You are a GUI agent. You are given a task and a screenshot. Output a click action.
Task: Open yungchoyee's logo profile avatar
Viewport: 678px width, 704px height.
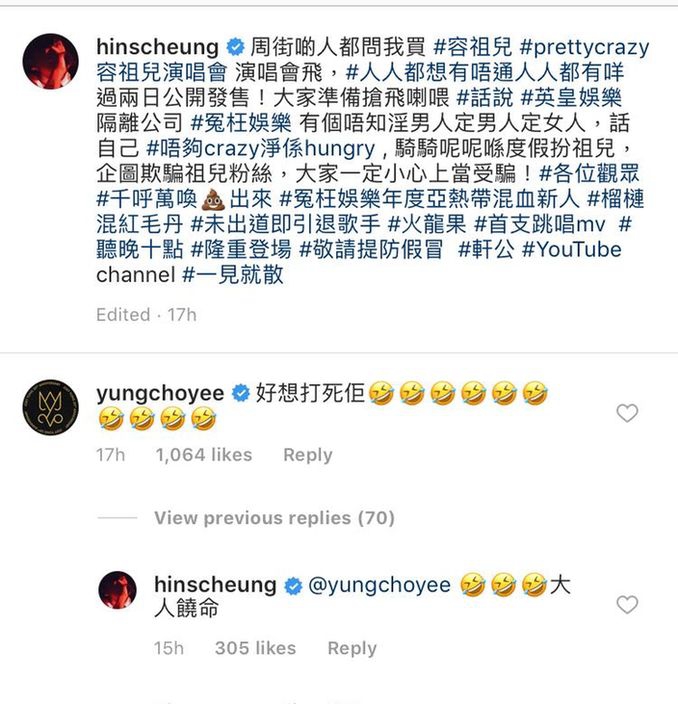[51, 408]
